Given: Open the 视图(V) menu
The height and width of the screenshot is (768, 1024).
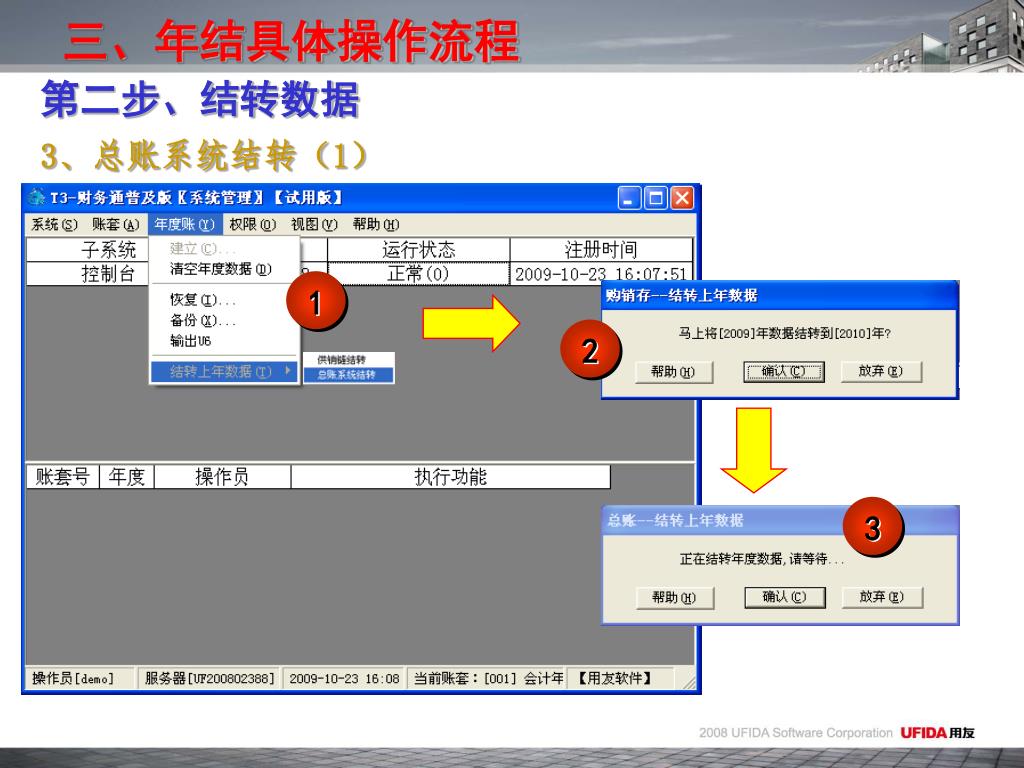Looking at the screenshot, I should [x=314, y=225].
